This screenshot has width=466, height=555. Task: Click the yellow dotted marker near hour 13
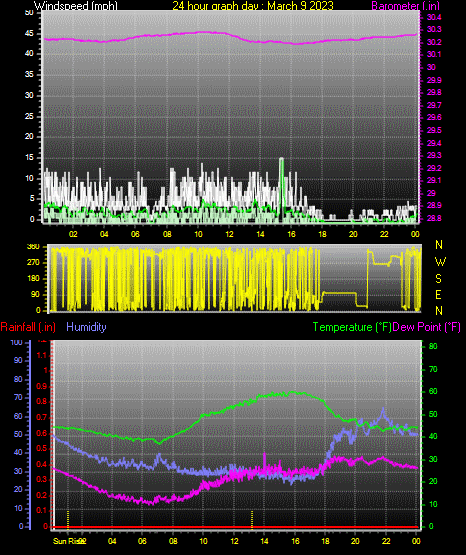252,520
